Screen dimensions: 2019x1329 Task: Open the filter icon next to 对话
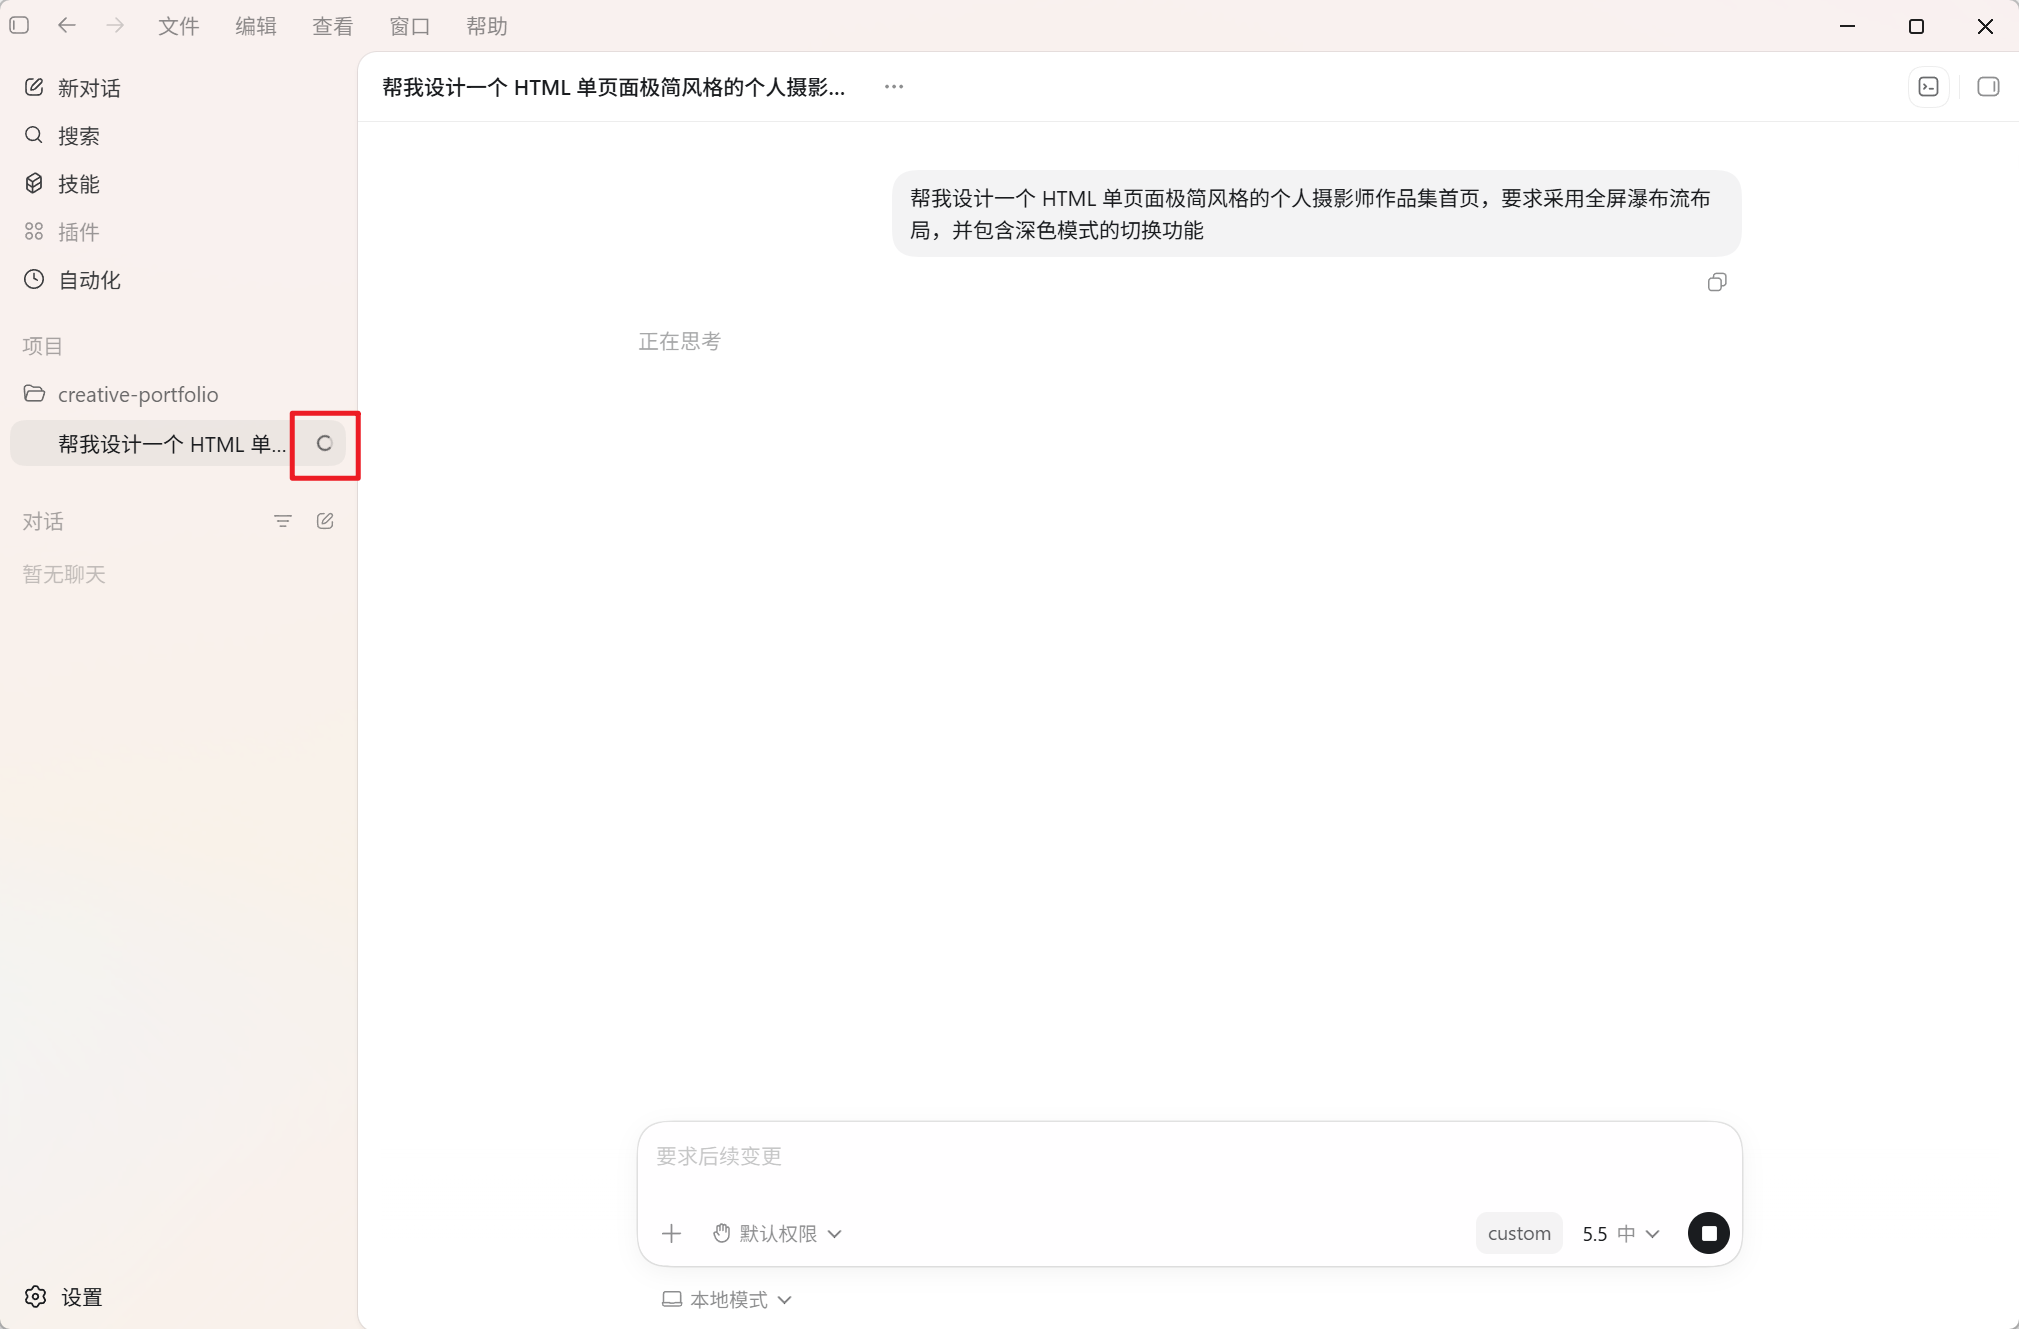tap(283, 521)
